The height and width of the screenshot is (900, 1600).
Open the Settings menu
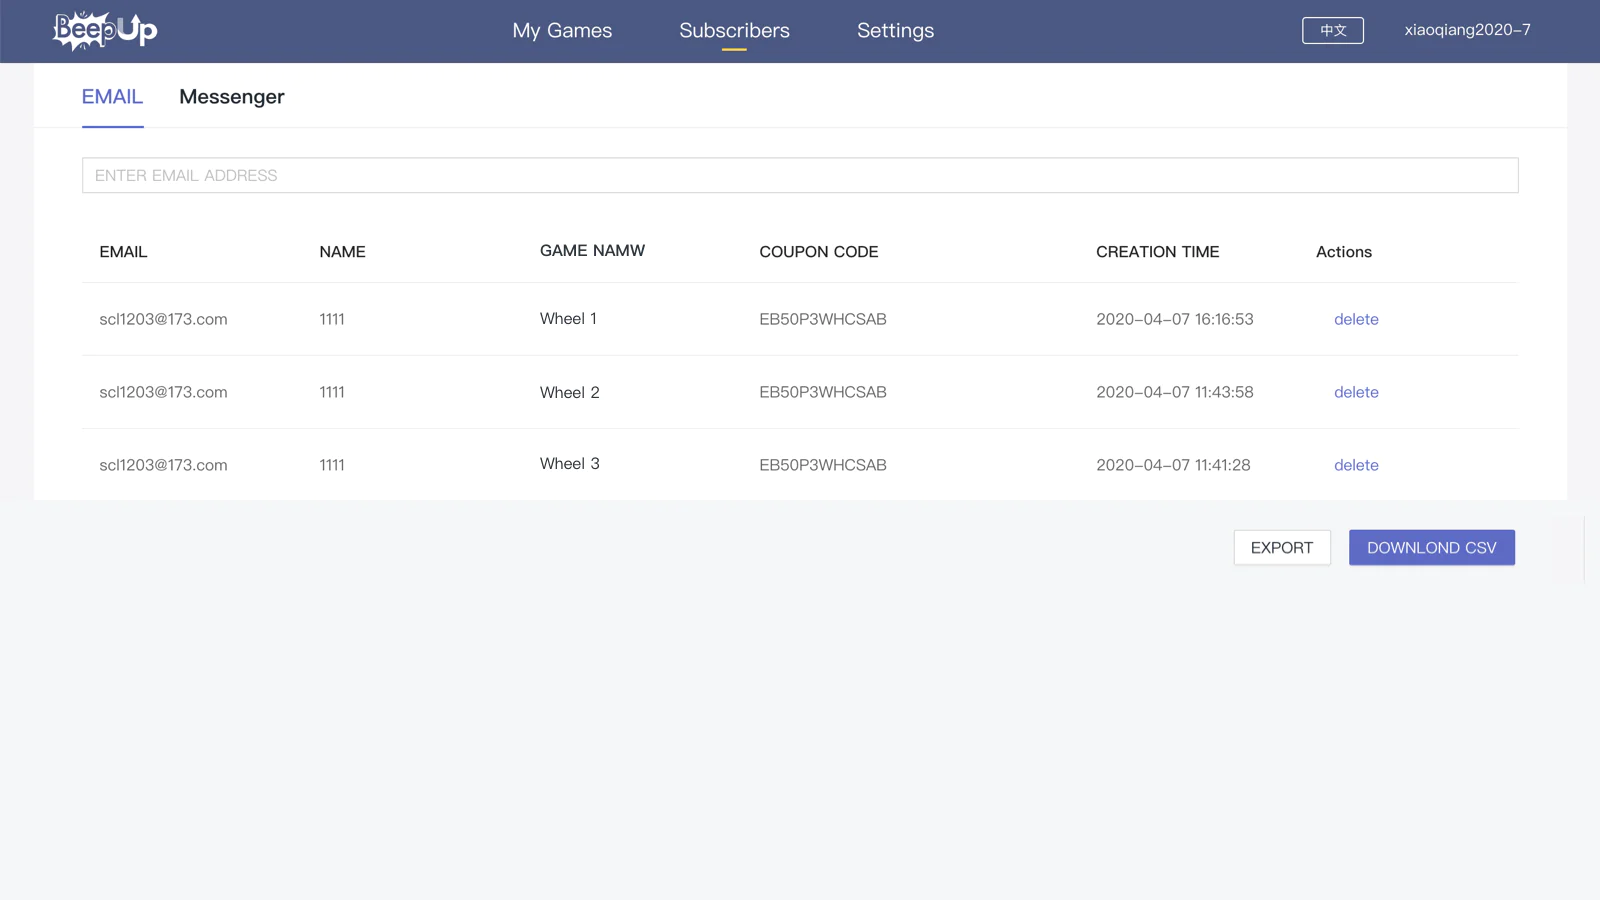[x=895, y=30]
